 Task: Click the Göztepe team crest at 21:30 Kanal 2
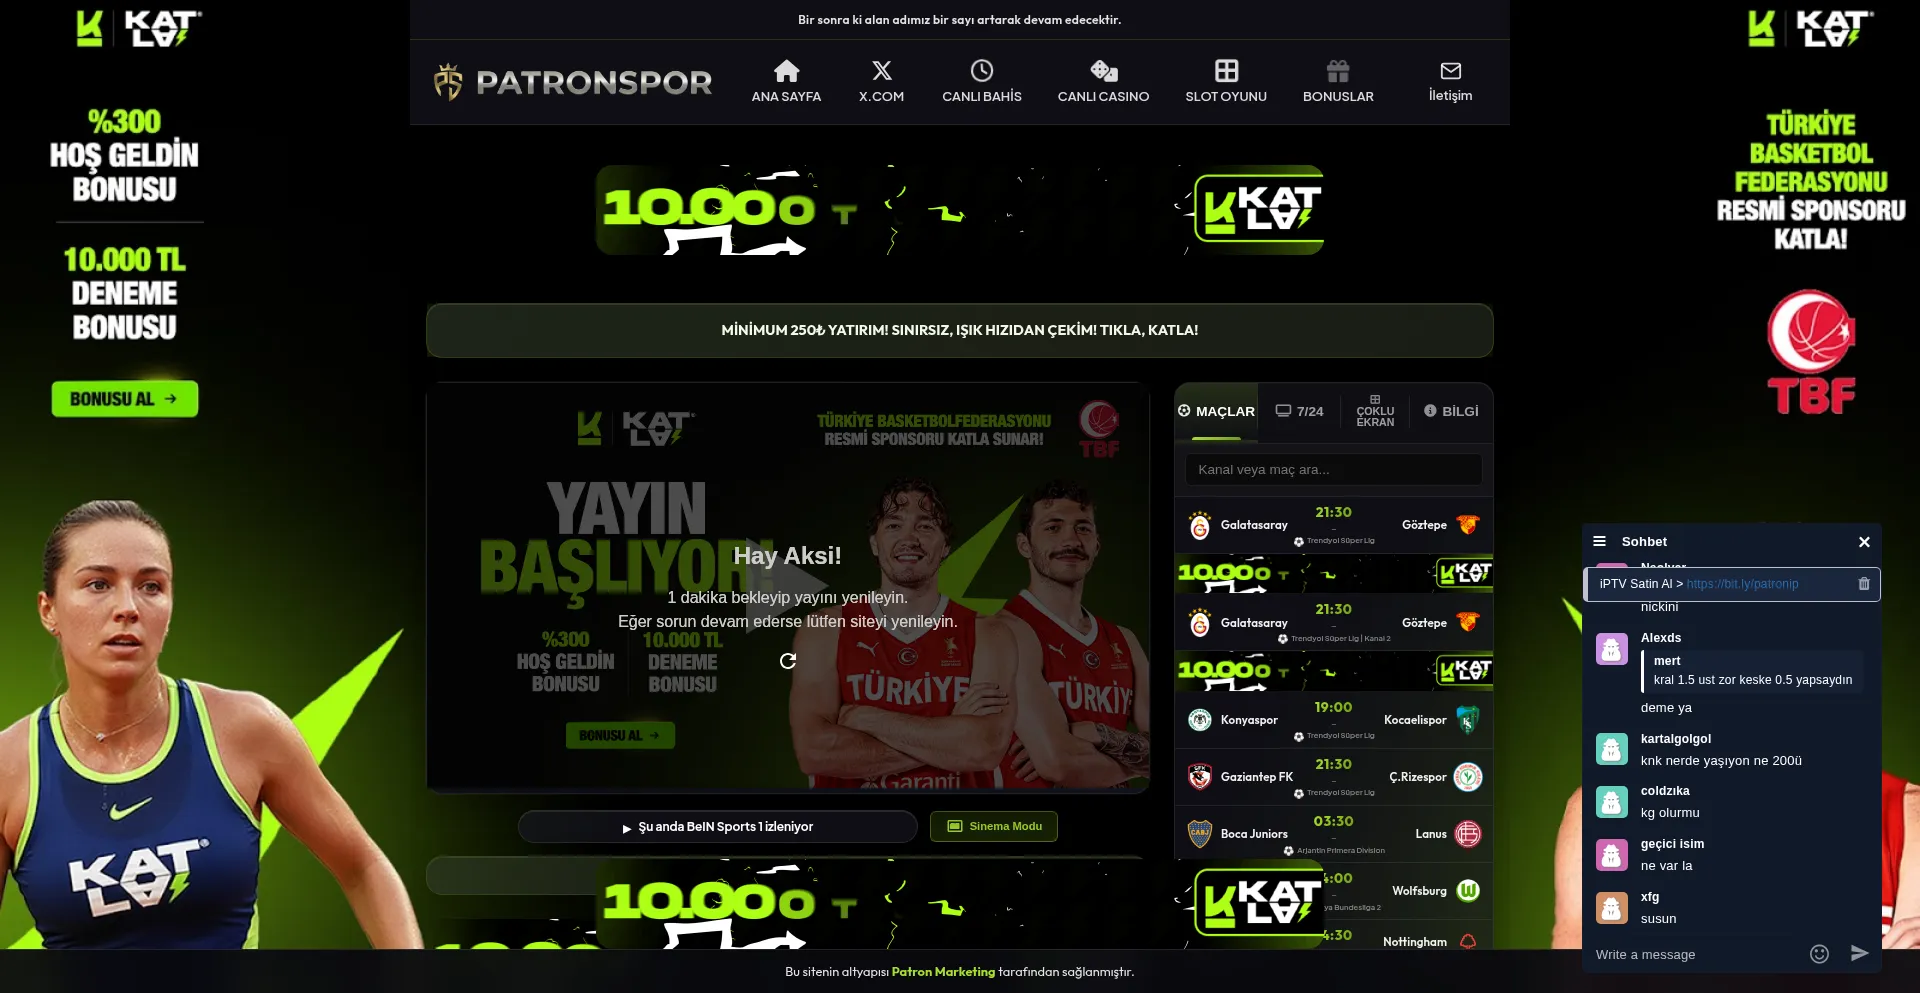tap(1467, 622)
